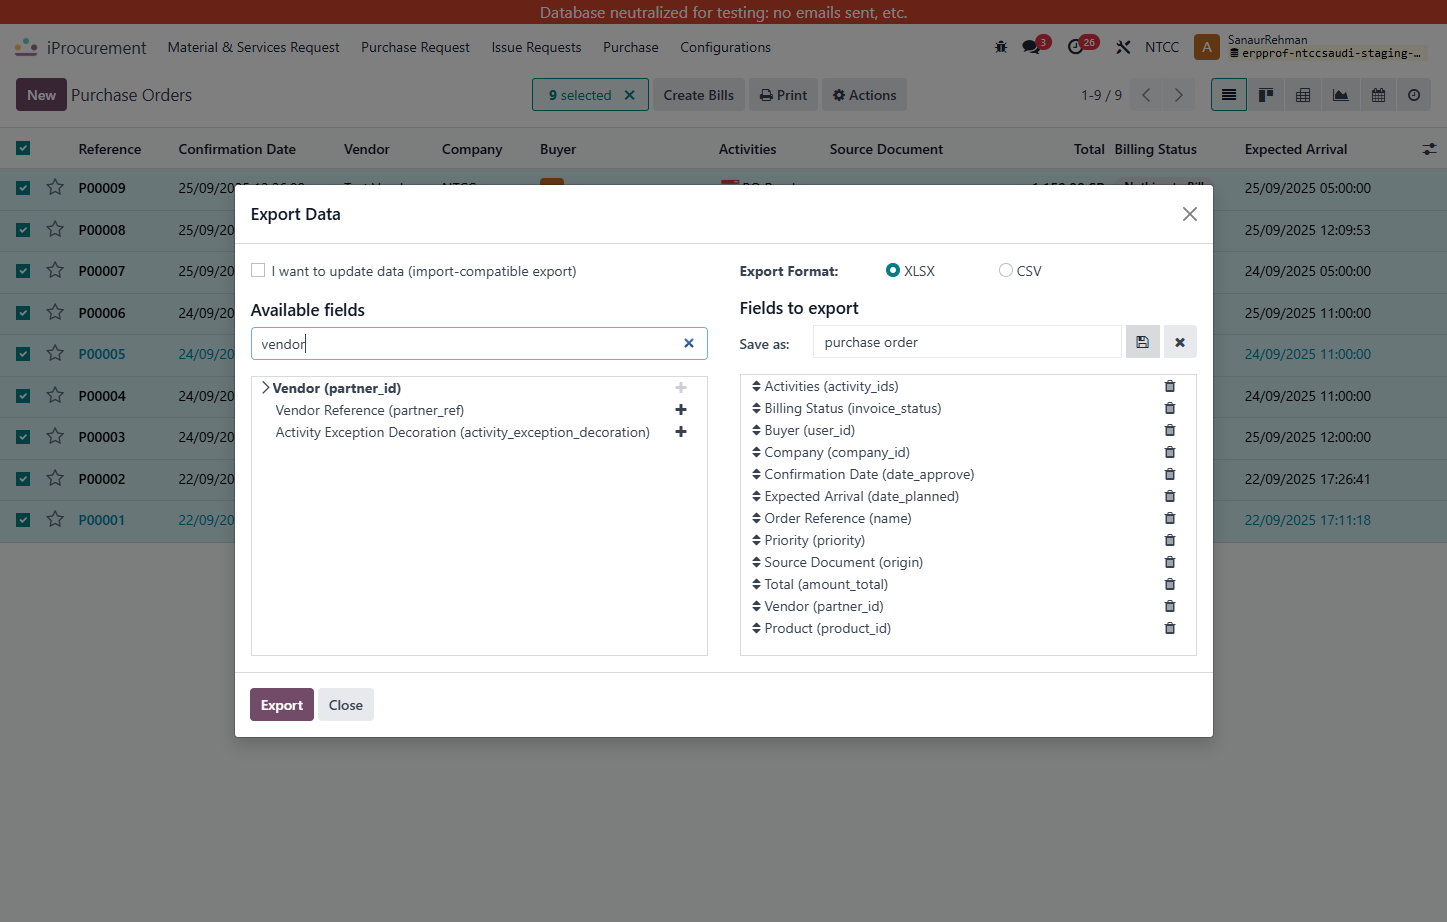
Task: Uncheck the P00009 row checkbox
Action: [23, 187]
